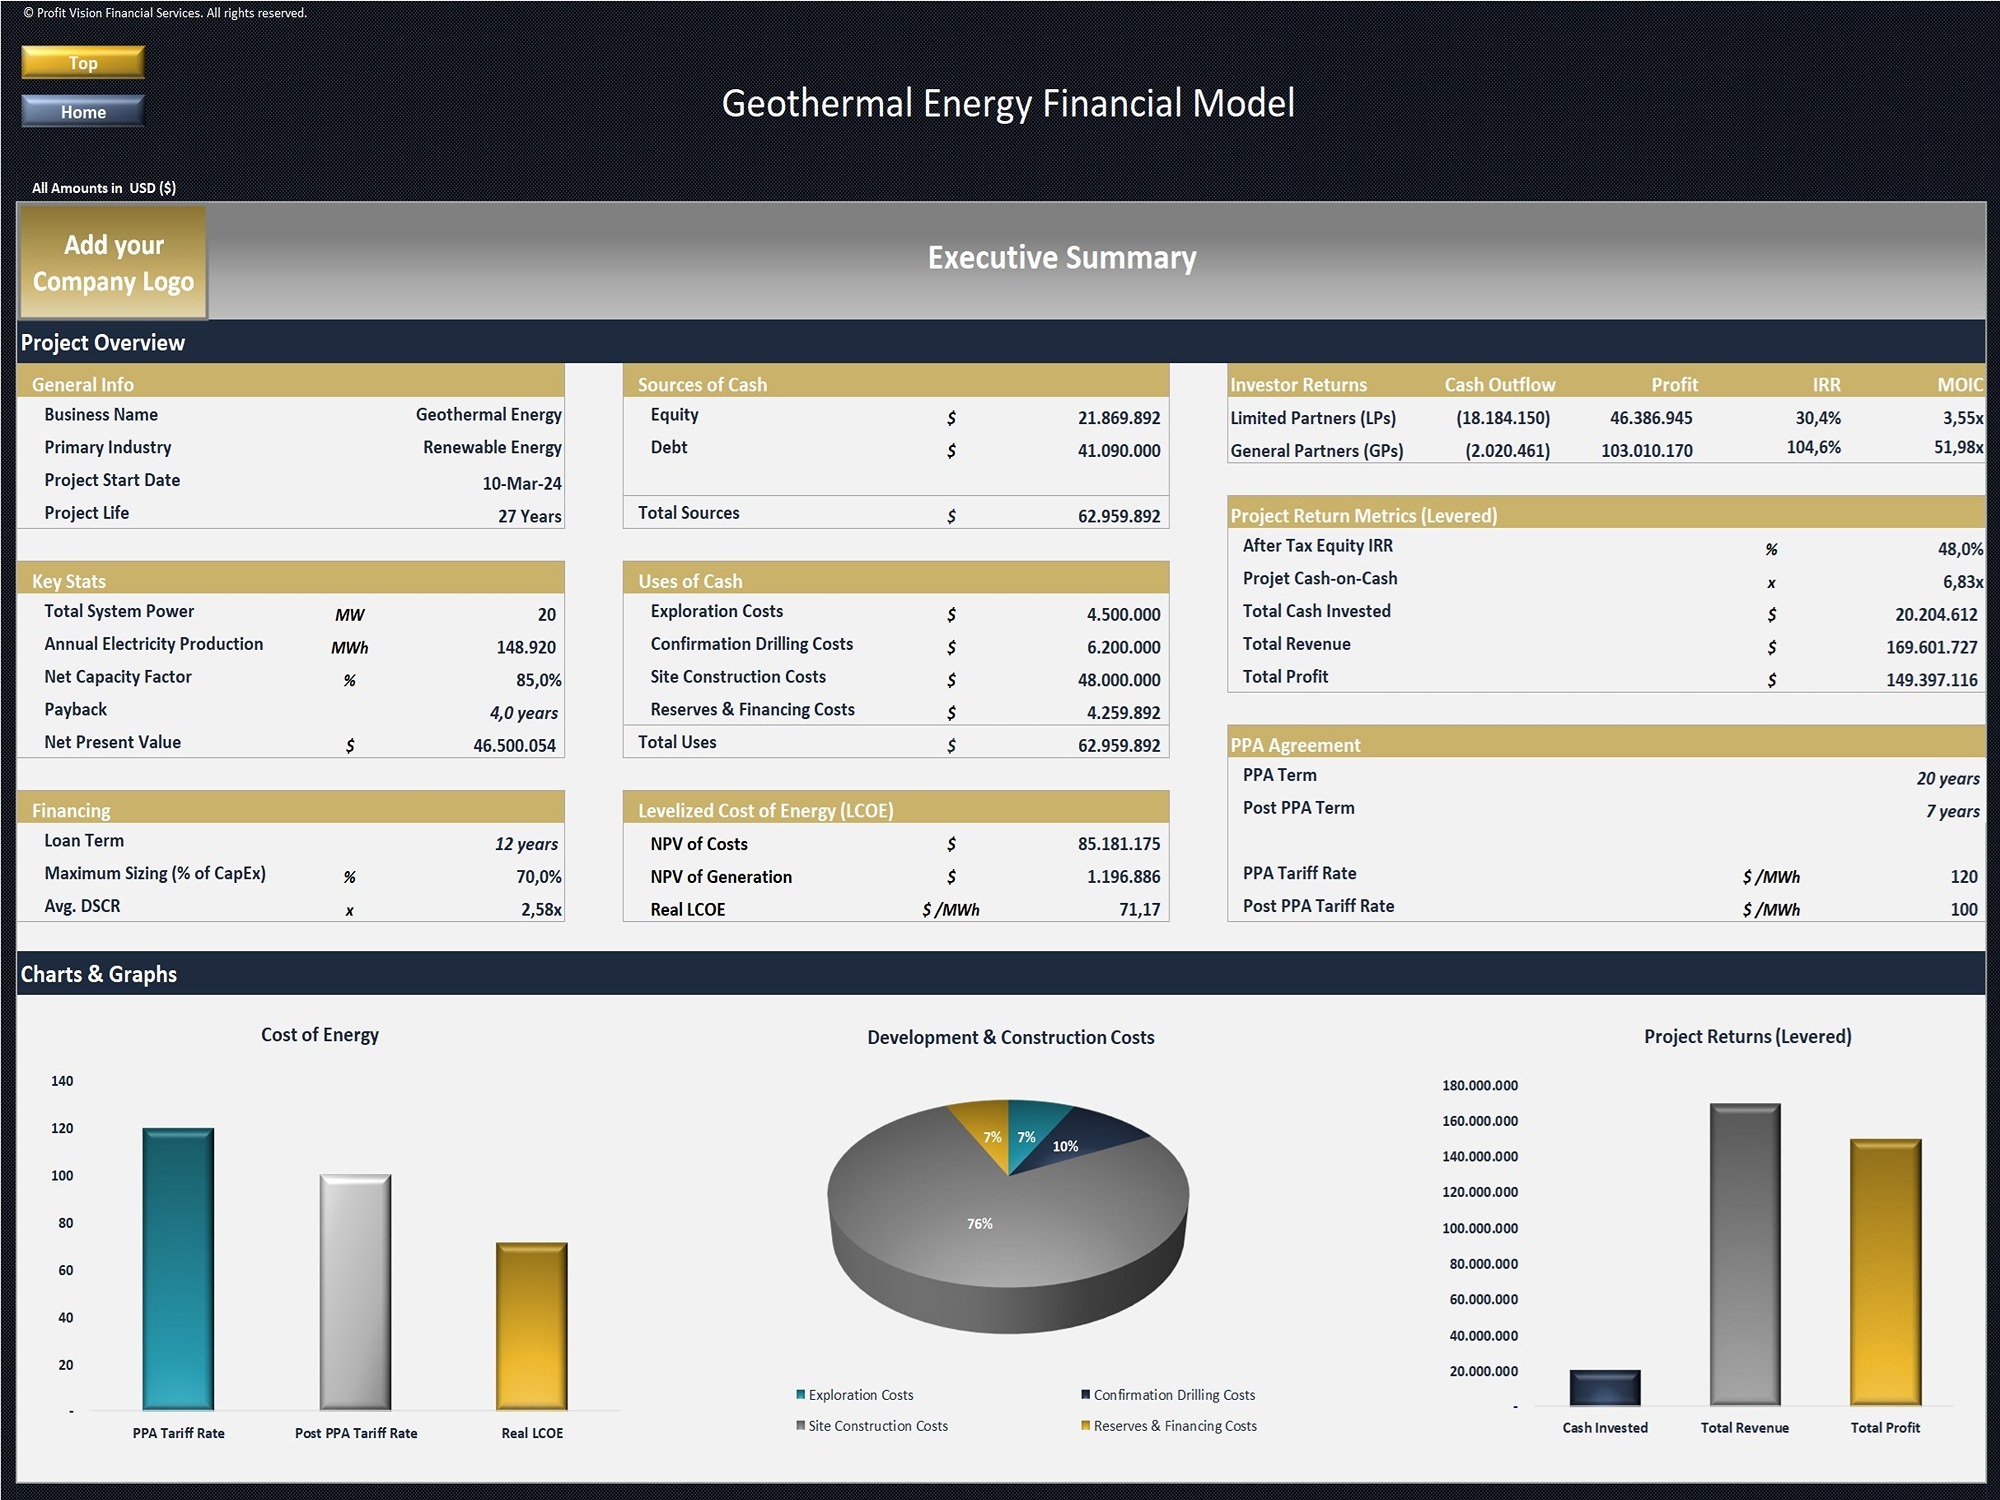The image size is (2000, 1500).
Task: Click the Site Construction Costs legend swatch
Action: (x=801, y=1425)
